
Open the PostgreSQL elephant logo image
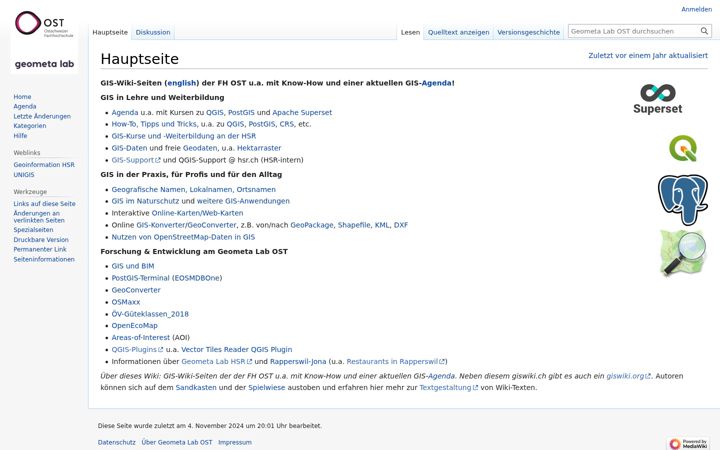pyautogui.click(x=683, y=200)
